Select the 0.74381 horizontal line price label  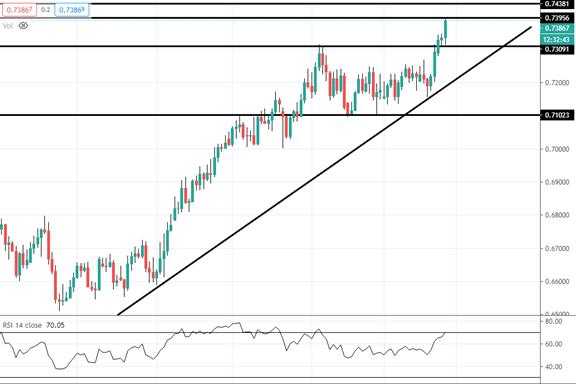[x=557, y=4]
